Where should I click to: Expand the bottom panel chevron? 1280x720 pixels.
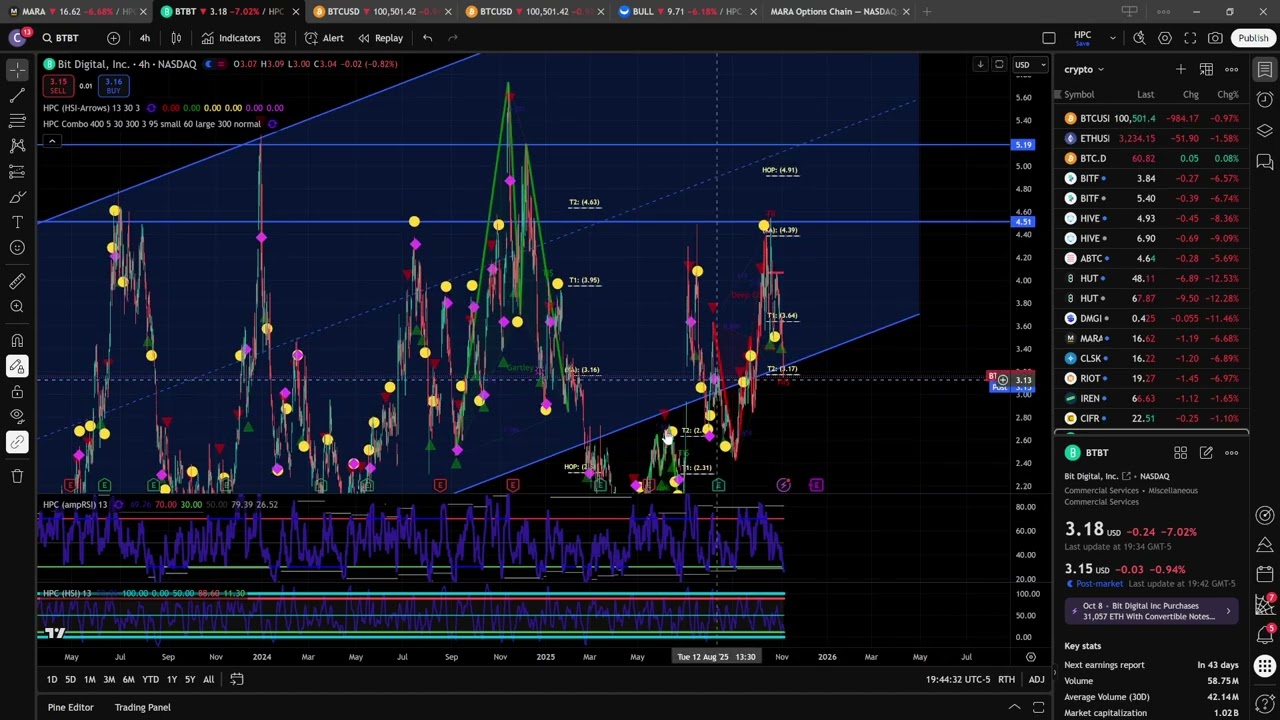coord(1014,707)
